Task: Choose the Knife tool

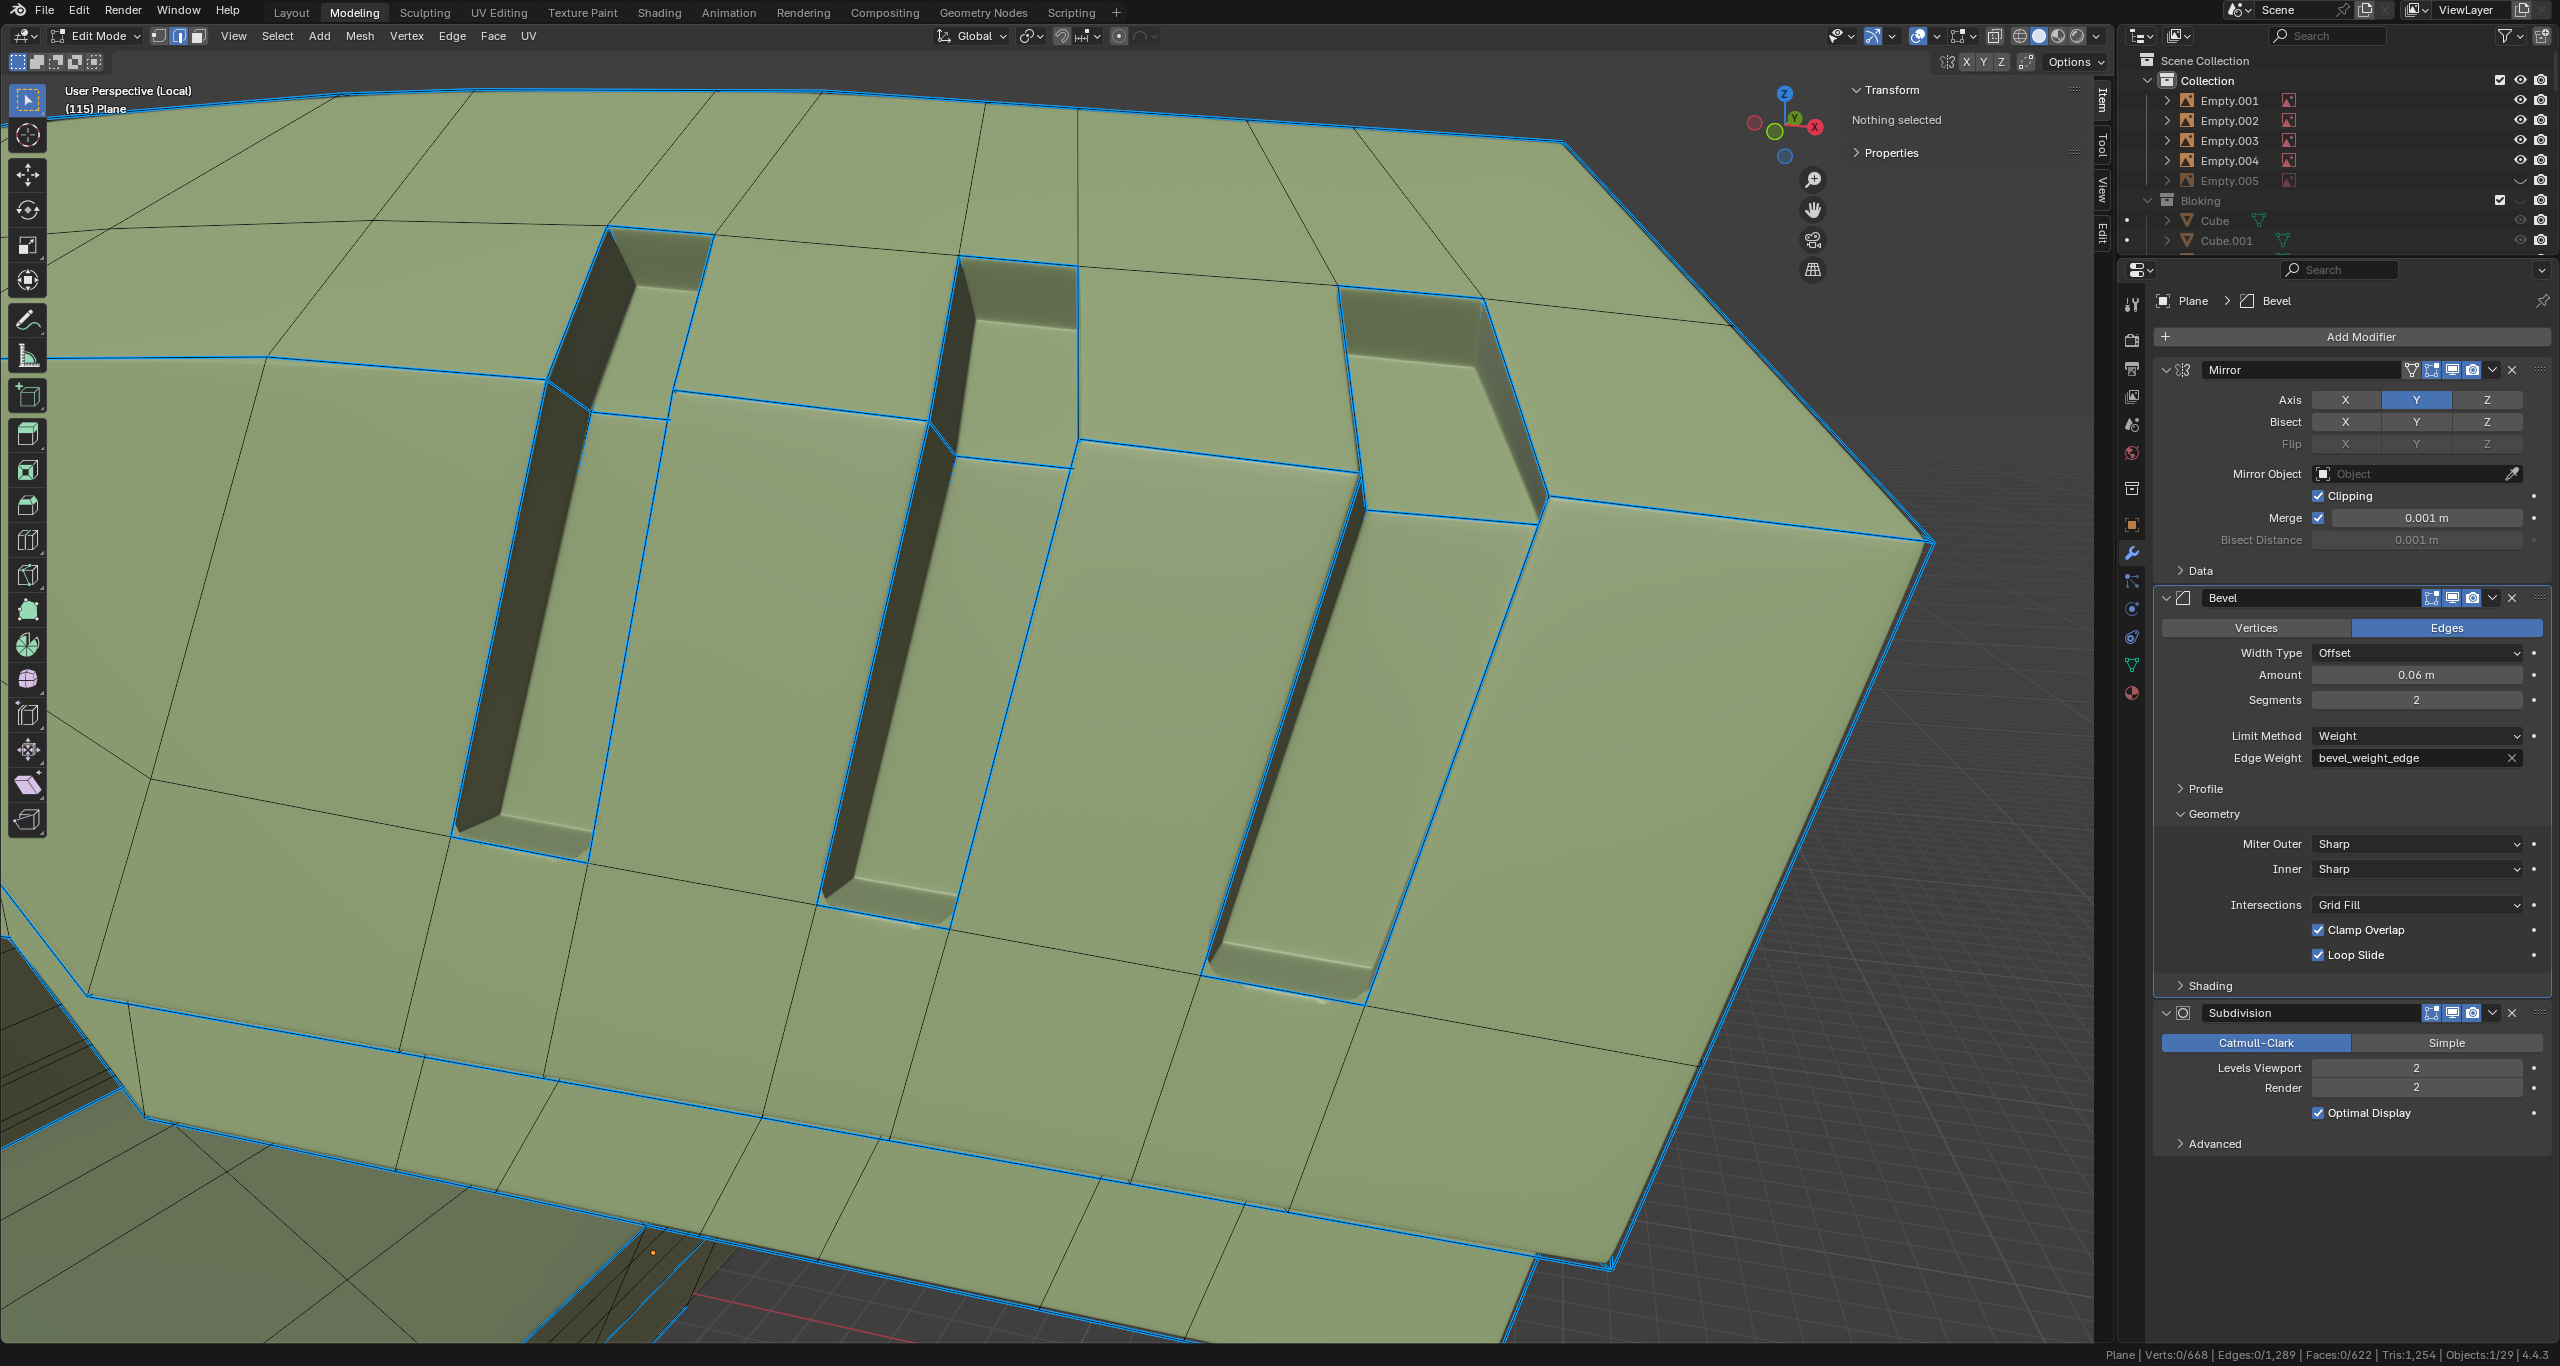Action: (28, 575)
